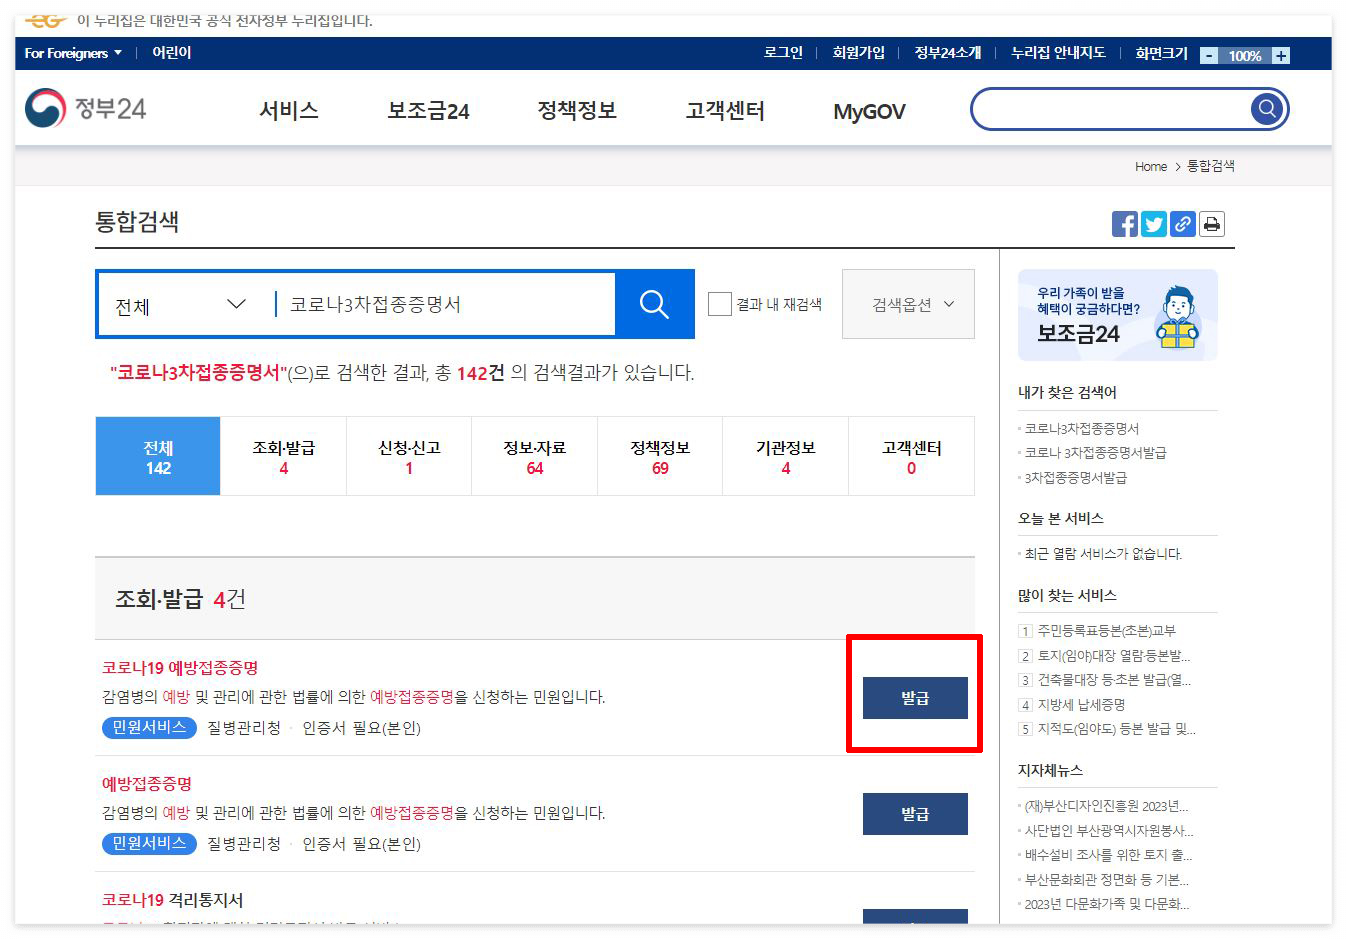1347x939 pixels.
Task: Open news 사단법인 부산광역시자원봉사
Action: coord(1109,831)
